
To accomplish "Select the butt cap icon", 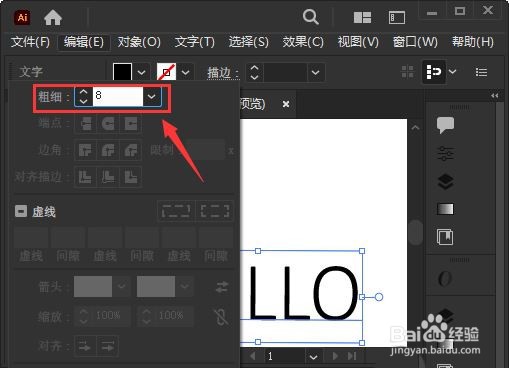I will [x=86, y=124].
